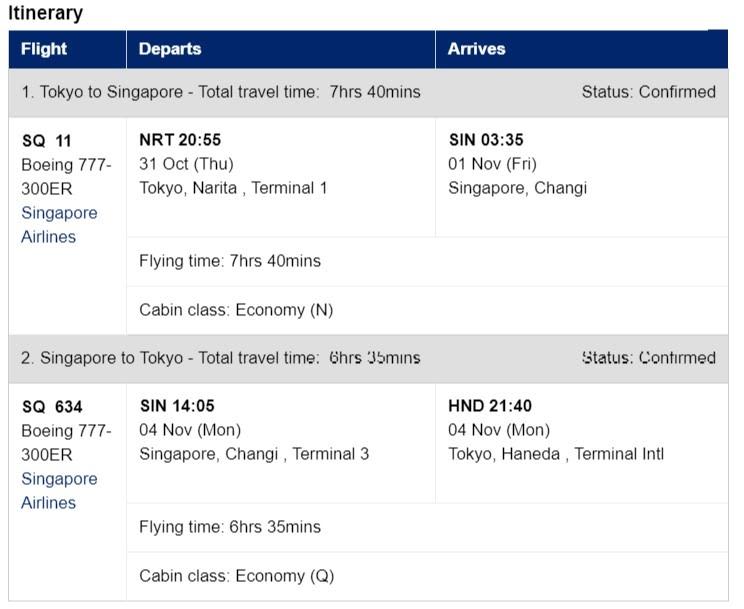744x609 pixels.
Task: Select flight number SQ 11
Action: tap(46, 141)
